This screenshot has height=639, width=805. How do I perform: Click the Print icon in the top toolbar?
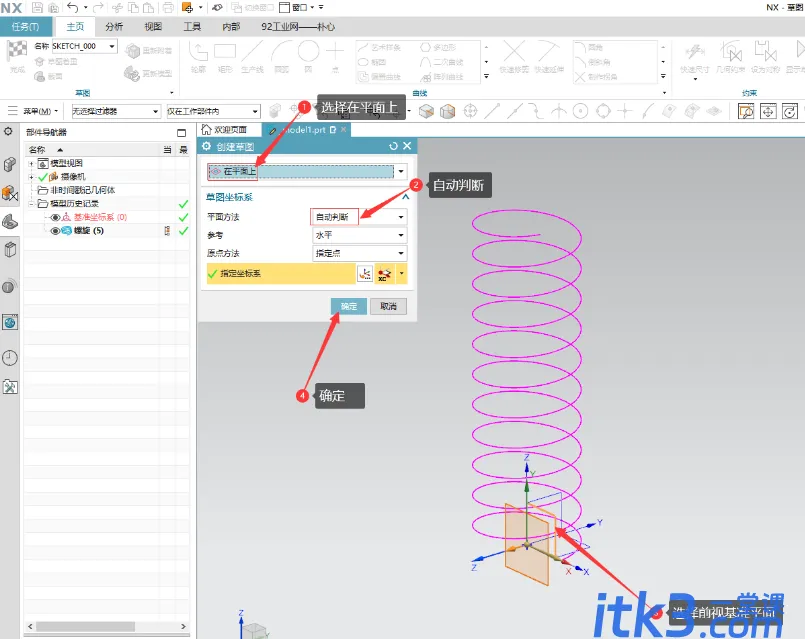(x=168, y=8)
